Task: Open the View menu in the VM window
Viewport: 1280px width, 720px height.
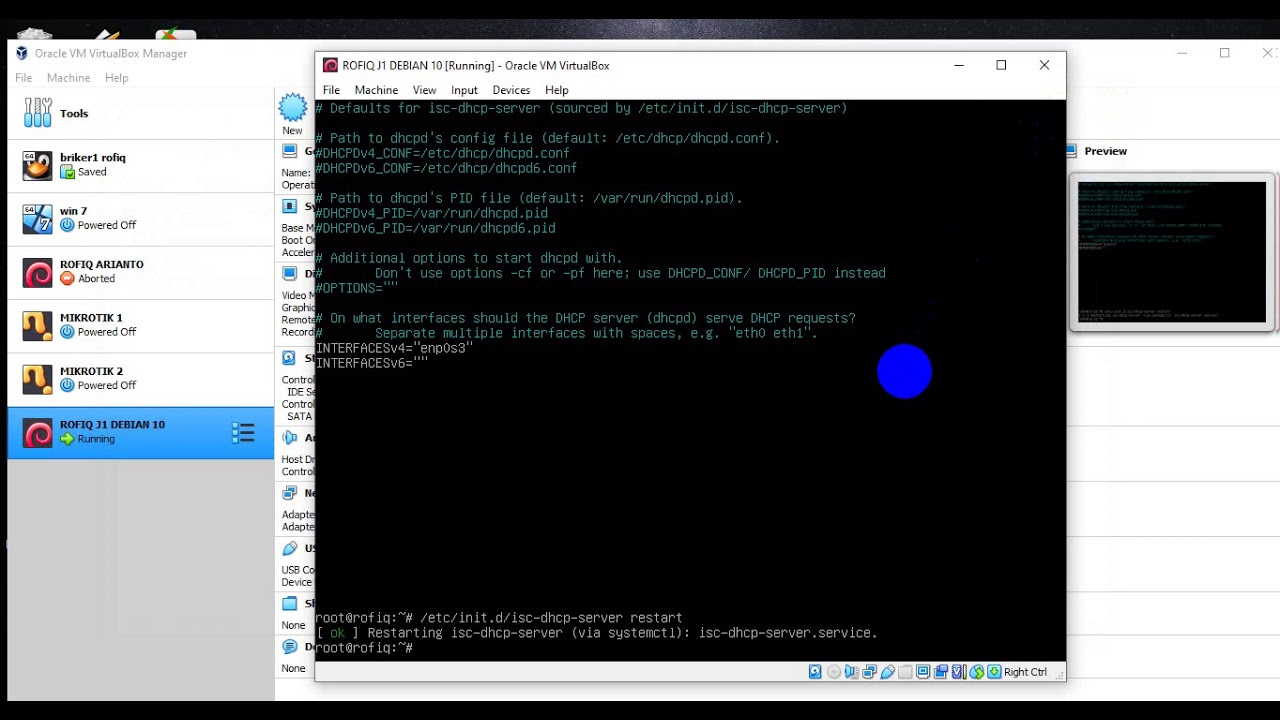Action: tap(424, 90)
